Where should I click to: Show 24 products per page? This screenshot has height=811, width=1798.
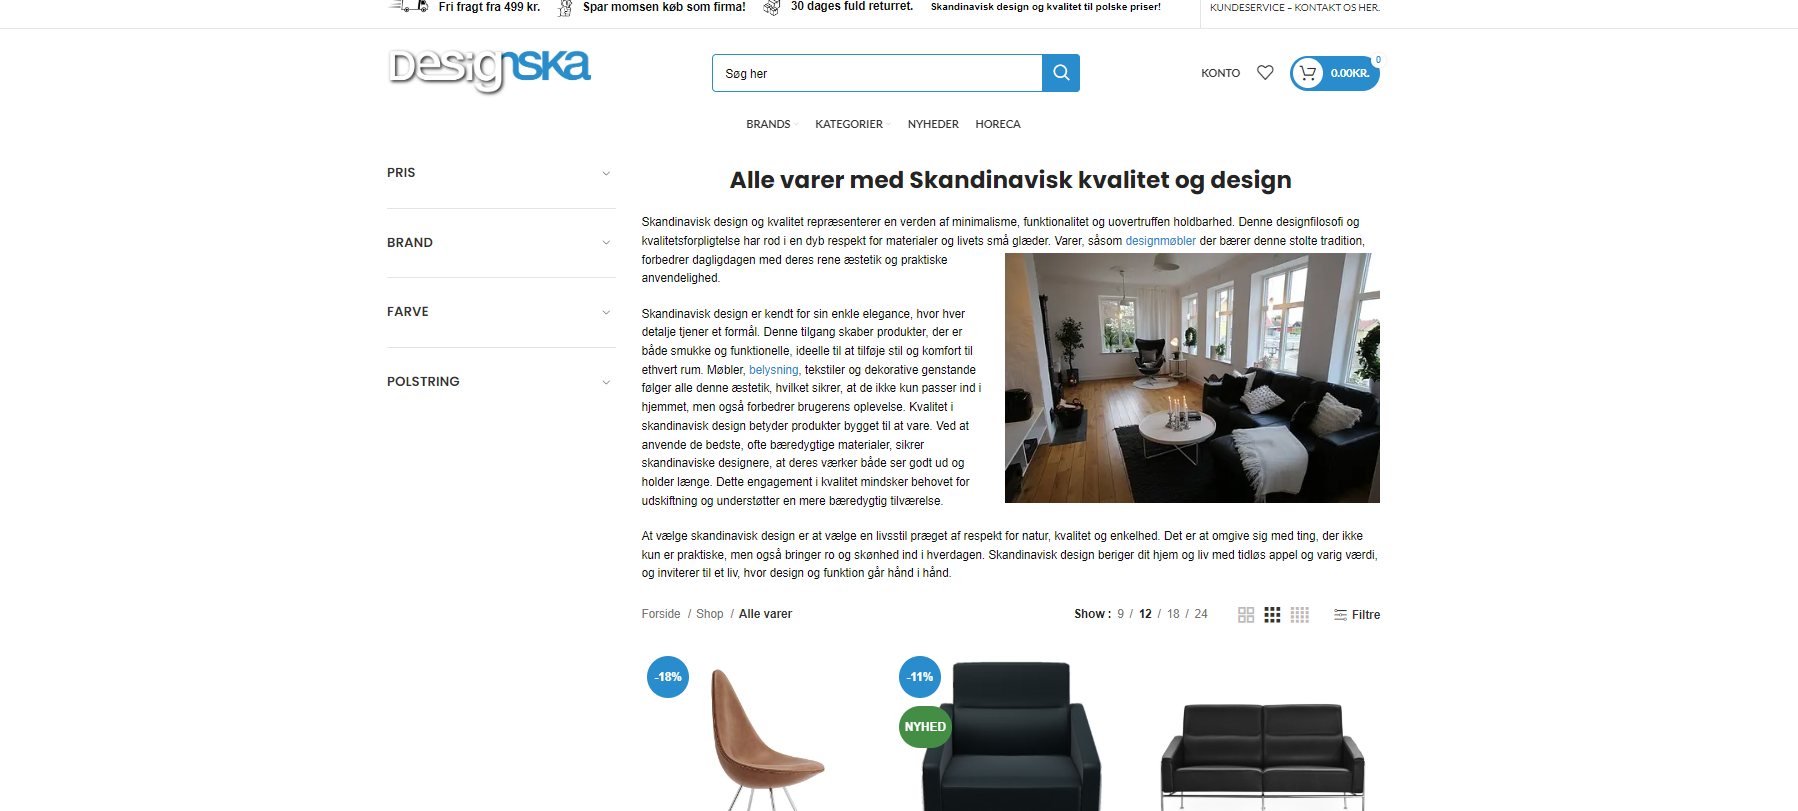click(x=1201, y=614)
